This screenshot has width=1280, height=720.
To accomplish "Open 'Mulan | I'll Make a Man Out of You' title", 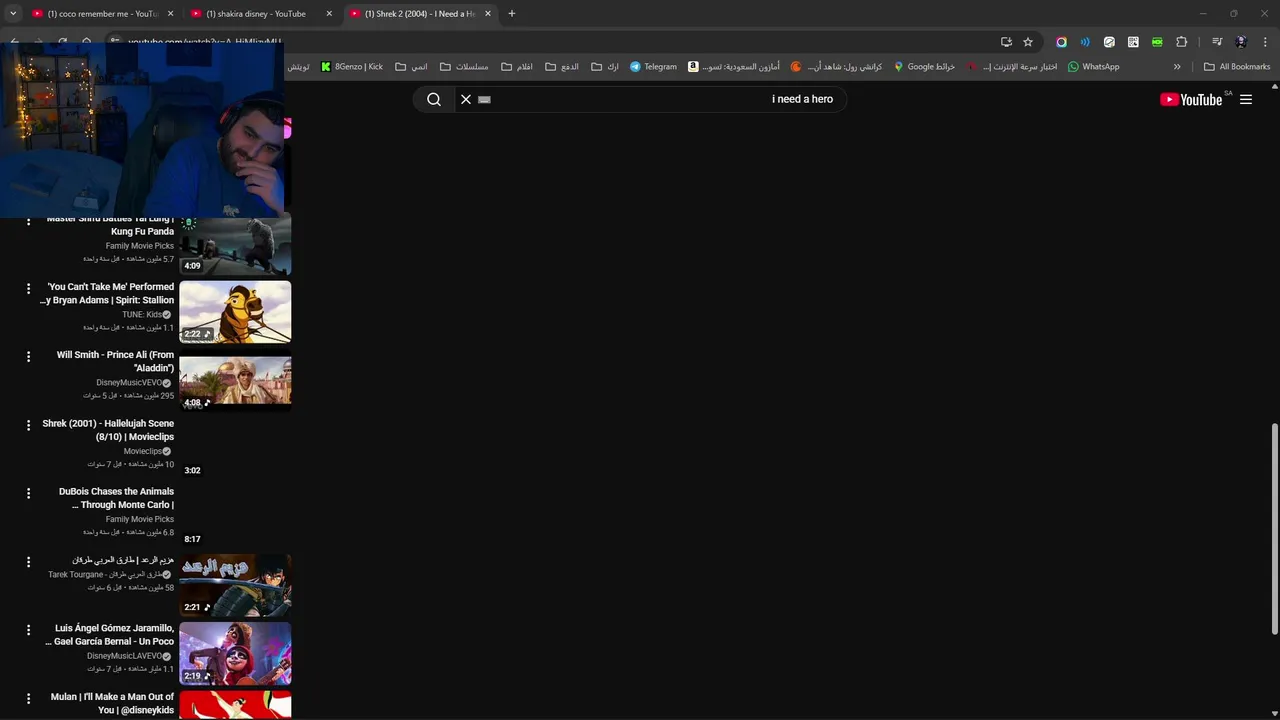I will pyautogui.click(x=112, y=703).
